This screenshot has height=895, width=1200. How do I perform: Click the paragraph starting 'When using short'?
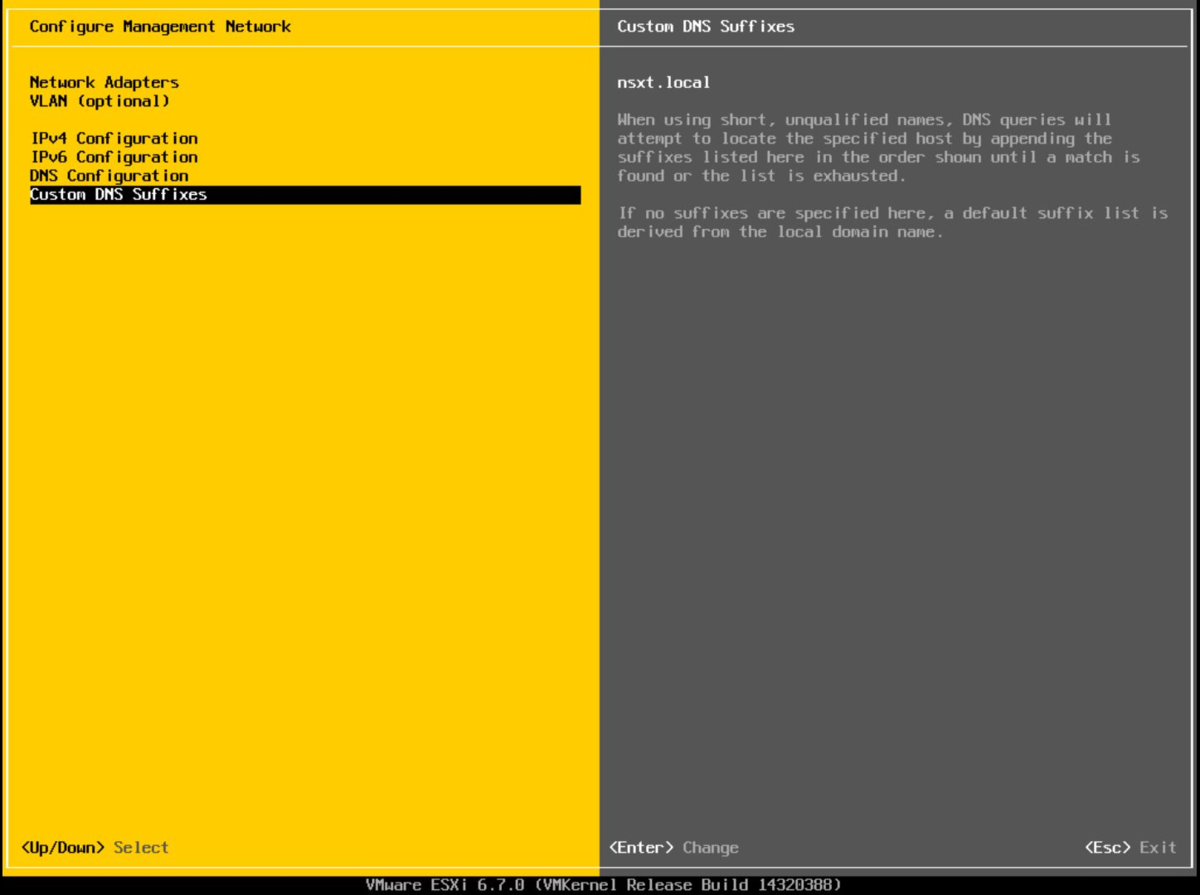pos(879,148)
